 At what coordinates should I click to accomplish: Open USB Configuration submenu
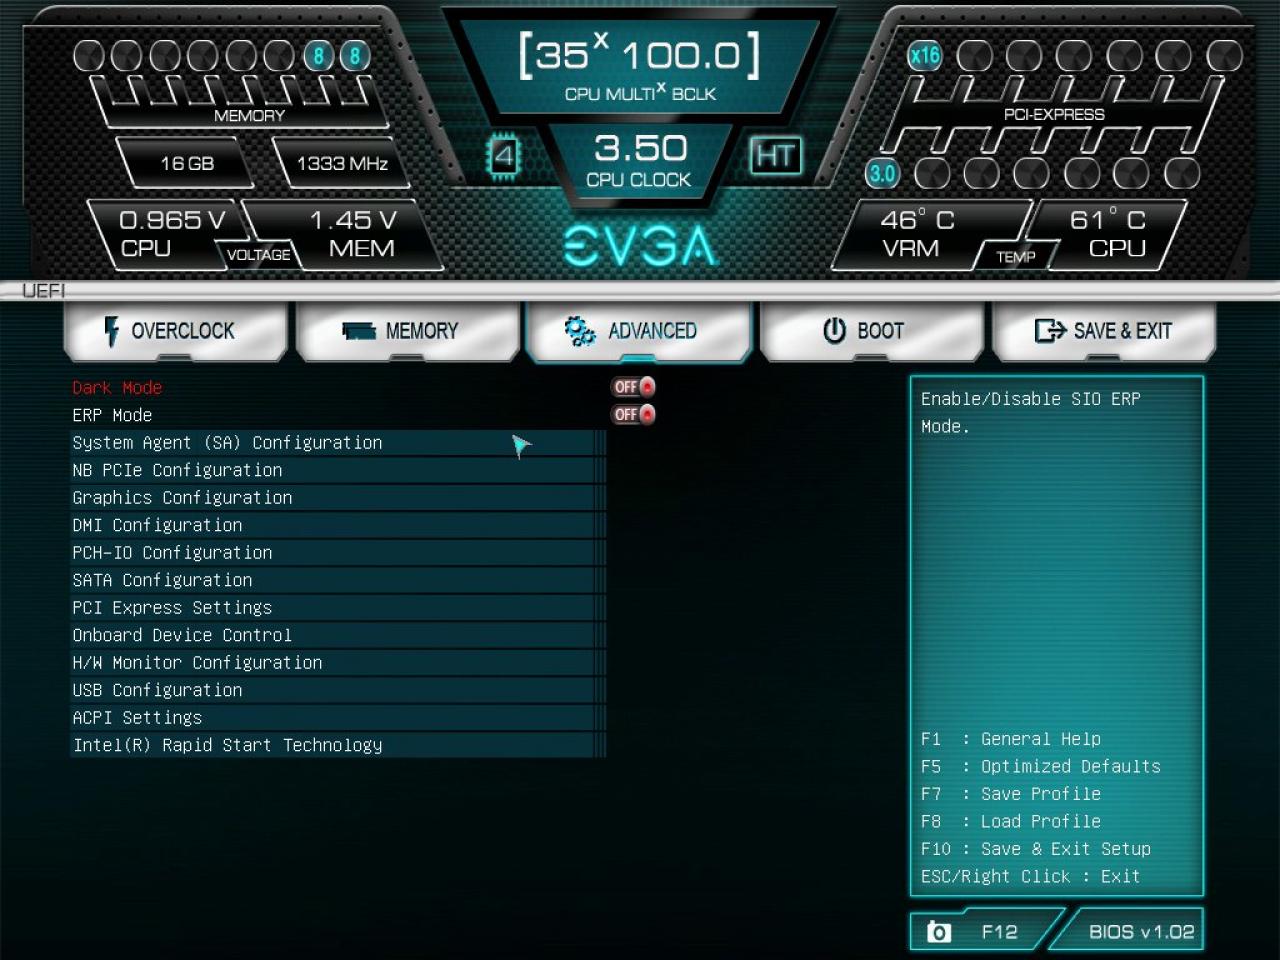click(338, 690)
